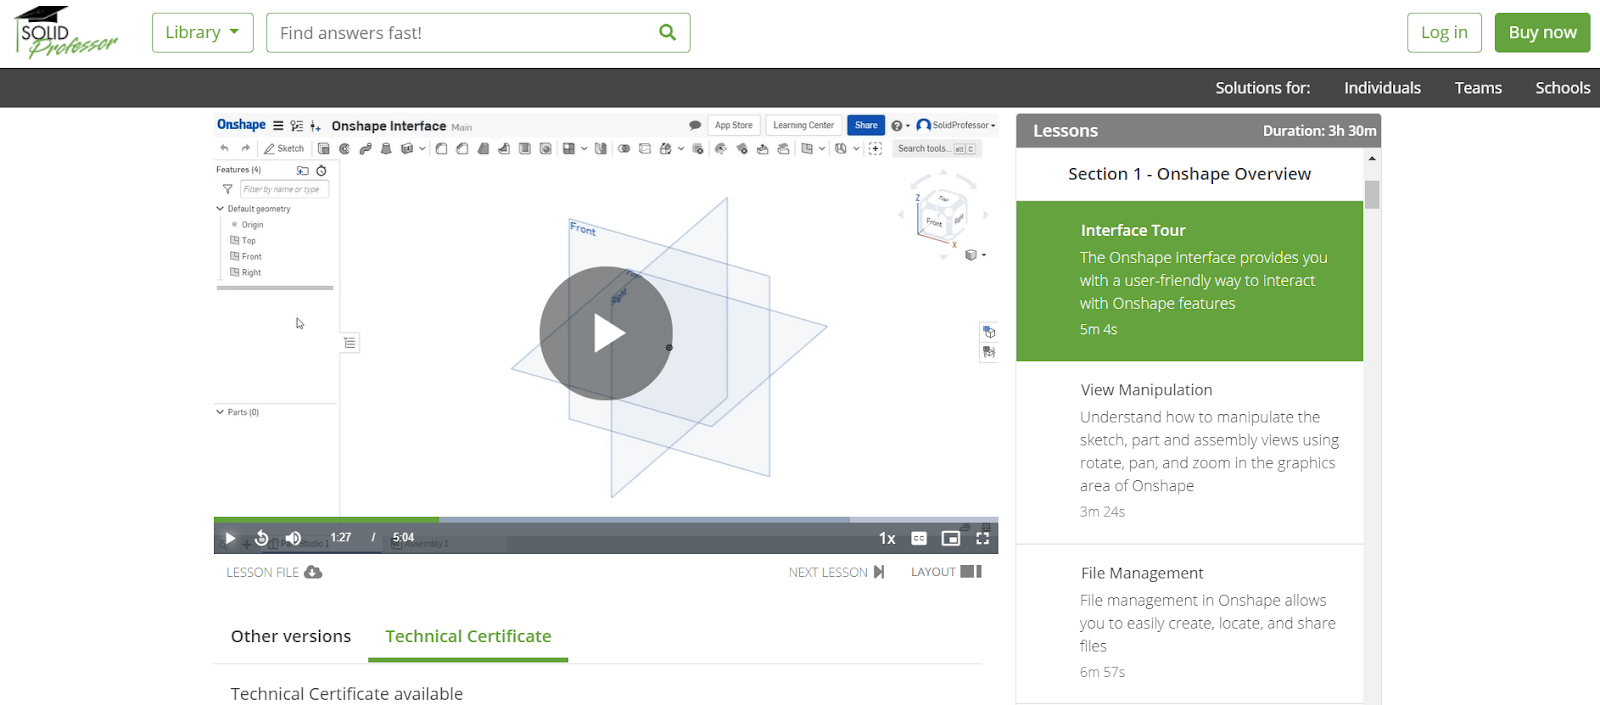Screen dimensions: 1600x705
Task: Seek along the video progress bar
Action: point(606,519)
